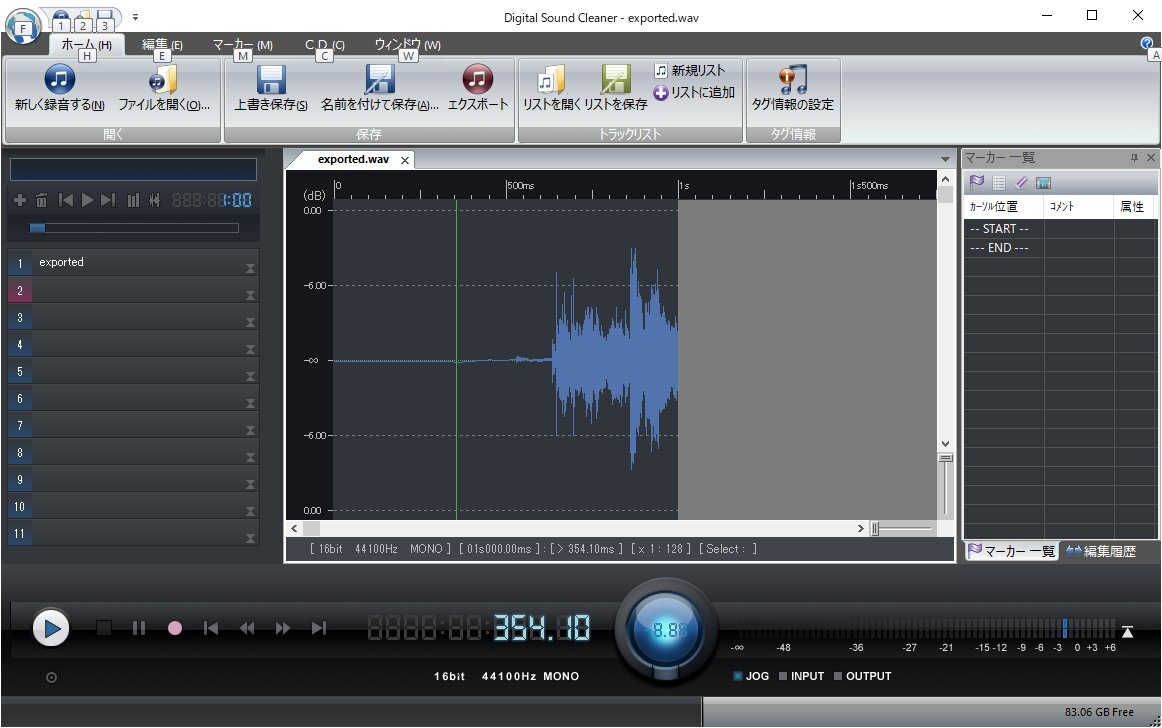Open the help question-mark icon
Viewport: 1162px width, 728px height.
1147,43
